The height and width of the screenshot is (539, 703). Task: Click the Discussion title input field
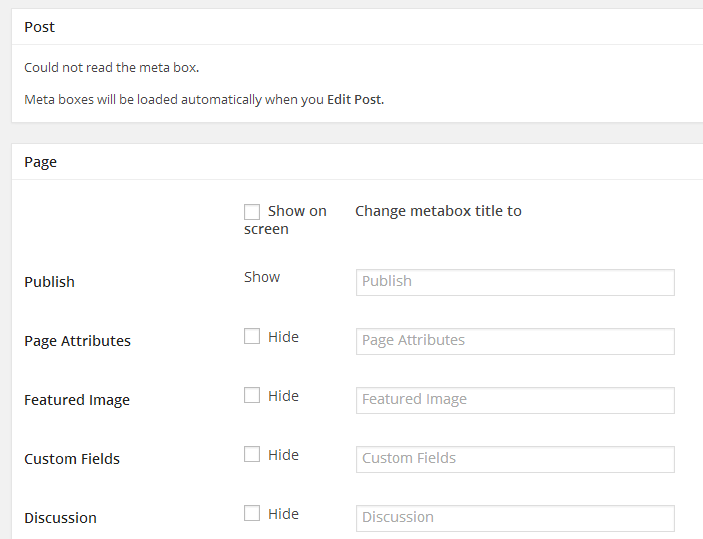click(x=515, y=518)
